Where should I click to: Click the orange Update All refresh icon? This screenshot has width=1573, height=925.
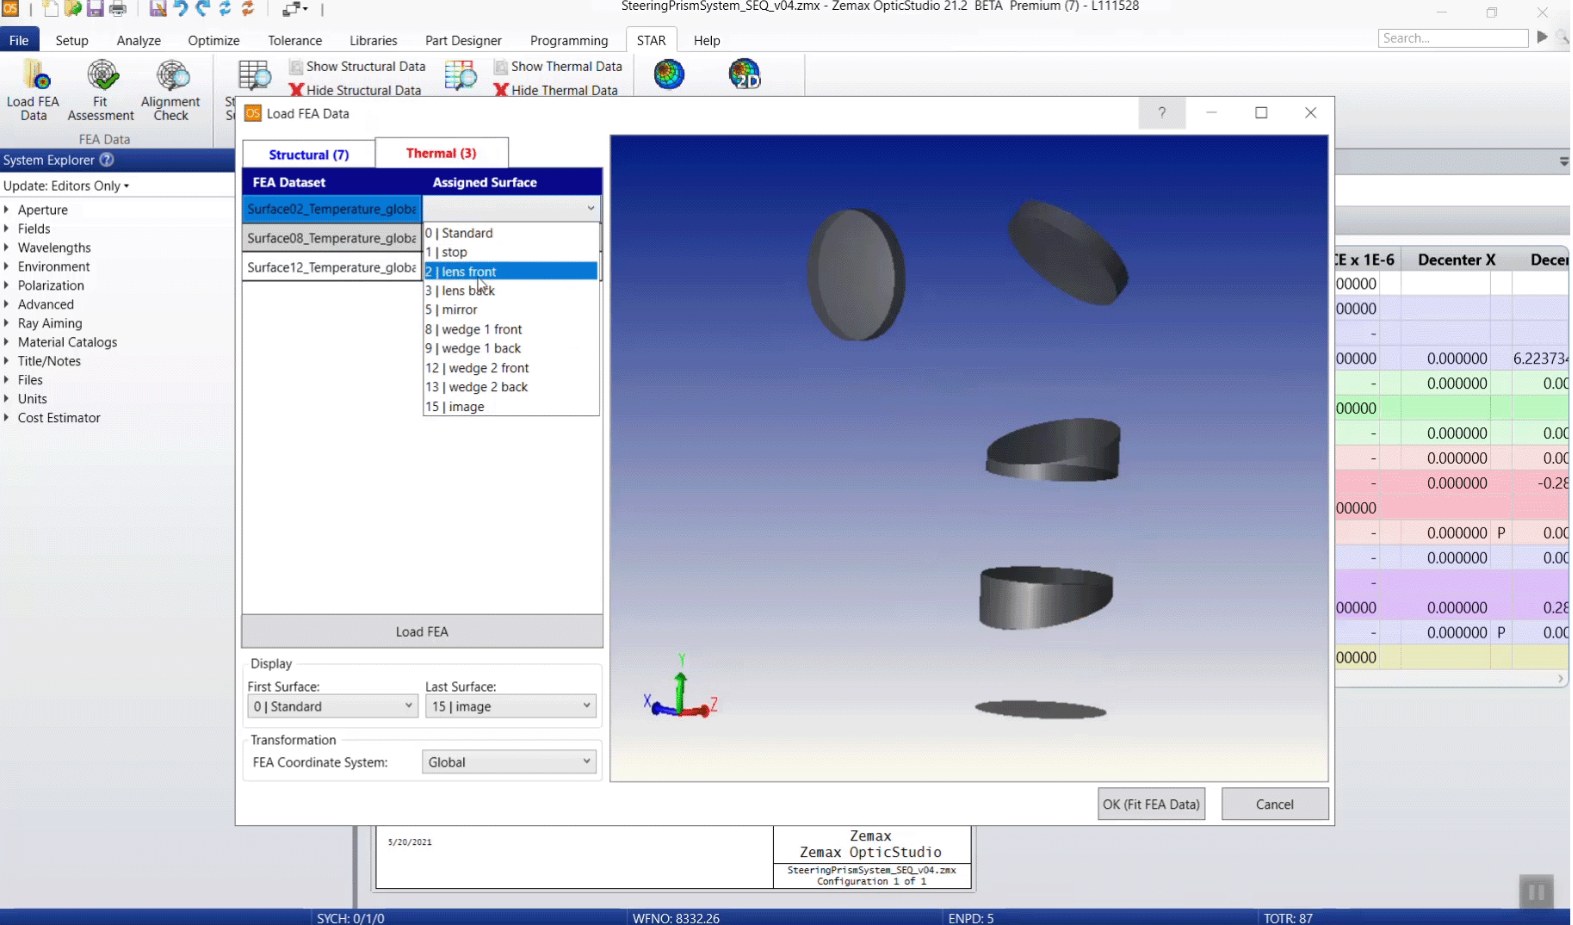(248, 9)
